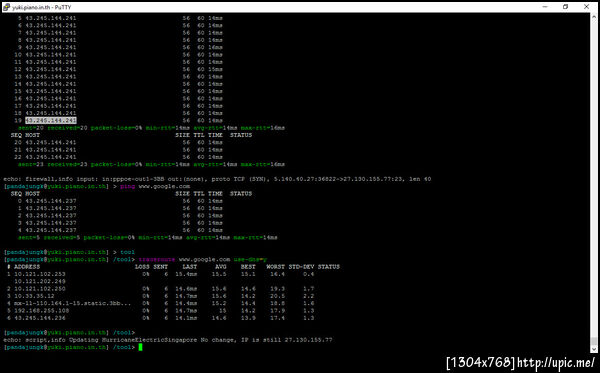This screenshot has width=600, height=373.
Task: Click traceroute hop address 10.33.35.12
Action: pos(34,296)
